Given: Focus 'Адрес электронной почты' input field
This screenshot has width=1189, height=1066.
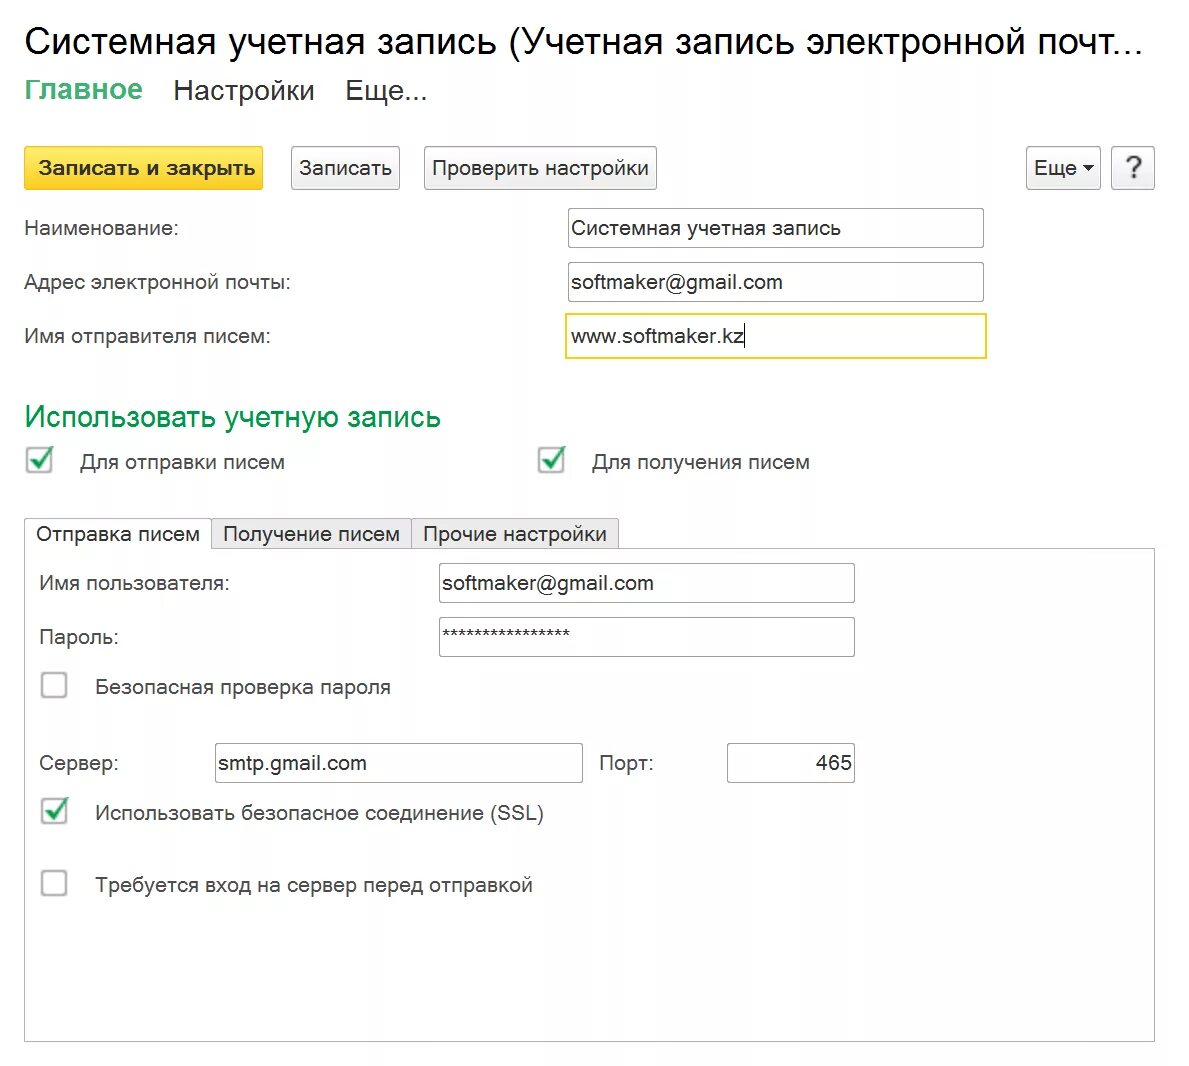Looking at the screenshot, I should point(775,282).
